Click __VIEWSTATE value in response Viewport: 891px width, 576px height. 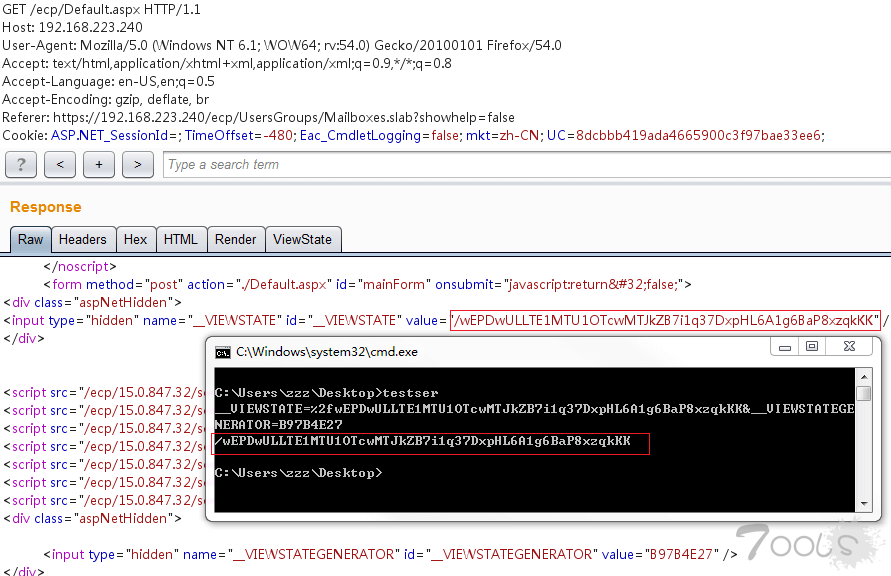(x=665, y=321)
